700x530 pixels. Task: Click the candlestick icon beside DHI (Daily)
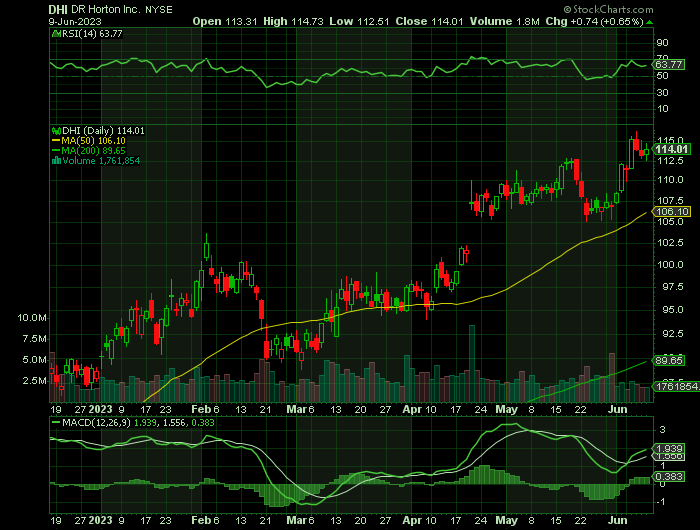pos(56,131)
